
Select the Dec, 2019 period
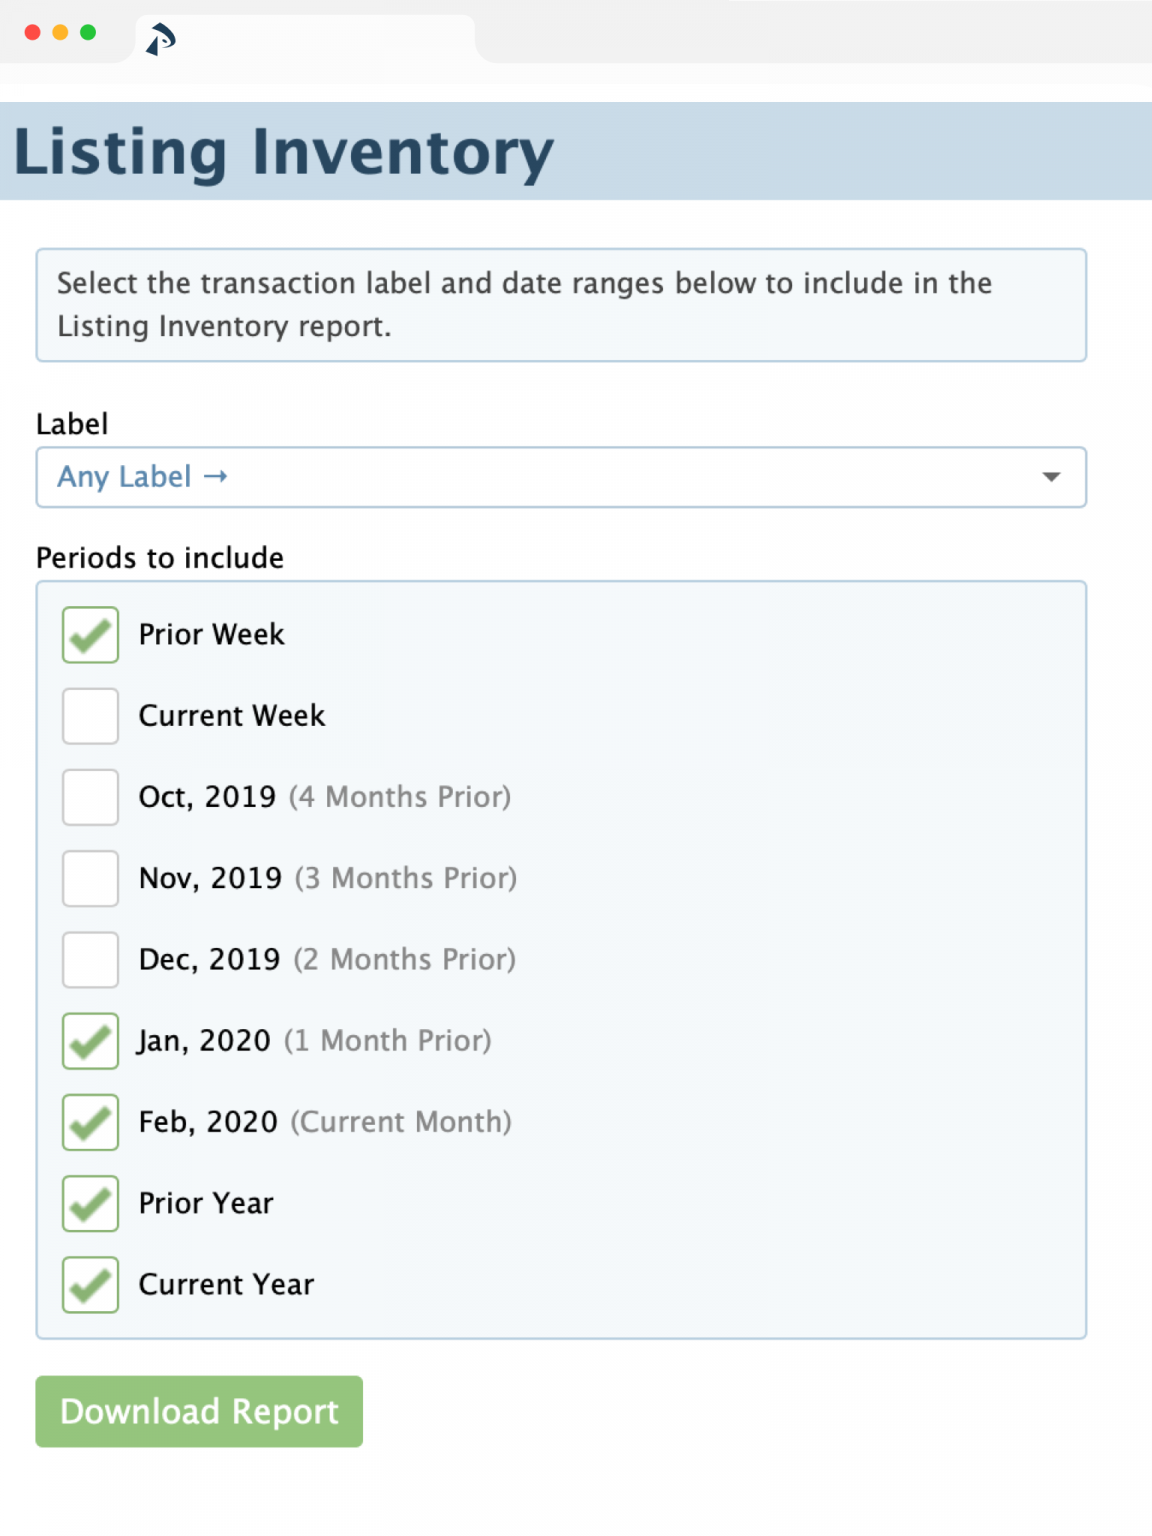point(89,959)
